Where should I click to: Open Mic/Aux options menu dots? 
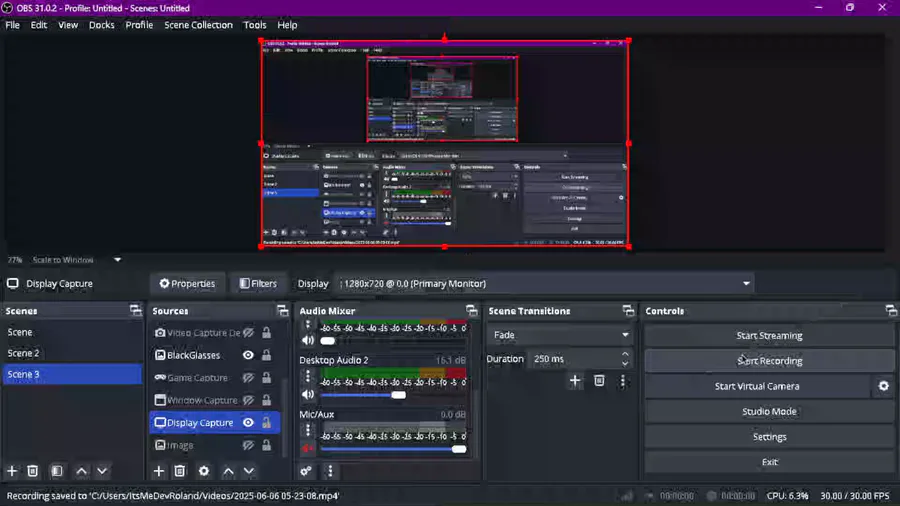[308, 430]
